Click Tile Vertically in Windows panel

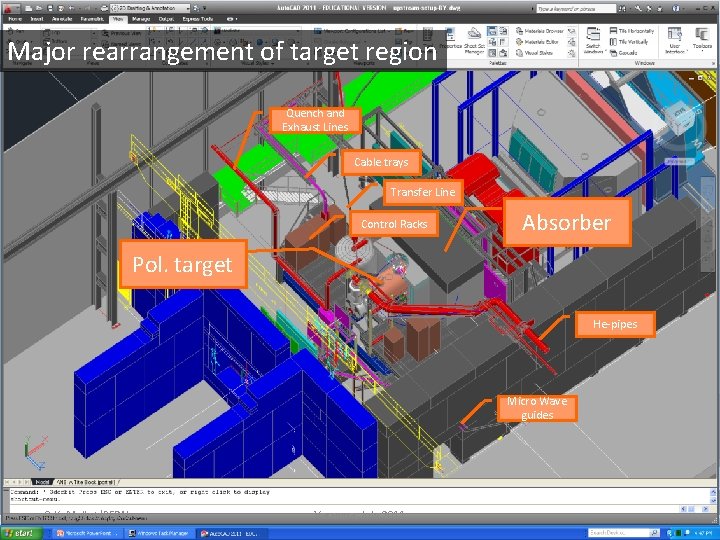pos(629,42)
